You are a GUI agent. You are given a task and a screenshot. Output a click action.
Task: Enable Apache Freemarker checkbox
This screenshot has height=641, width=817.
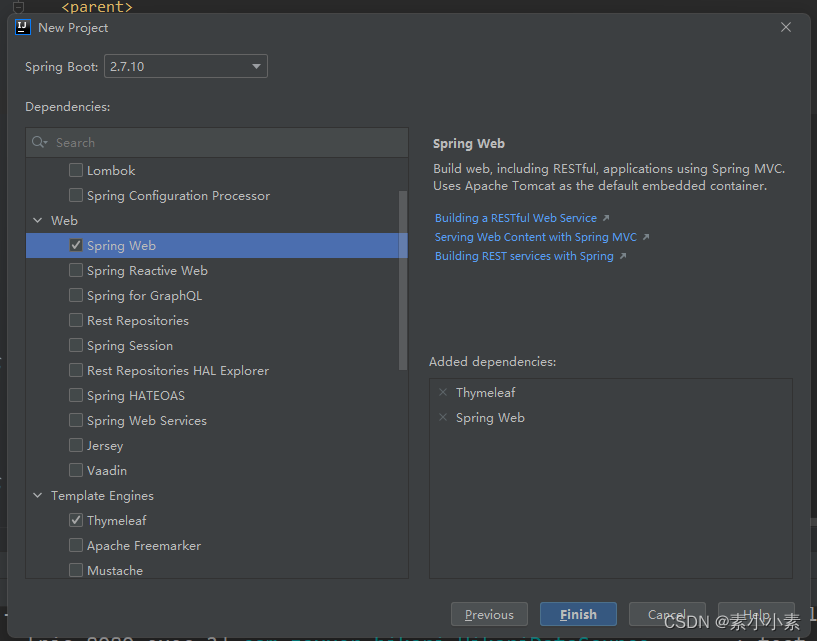(76, 546)
